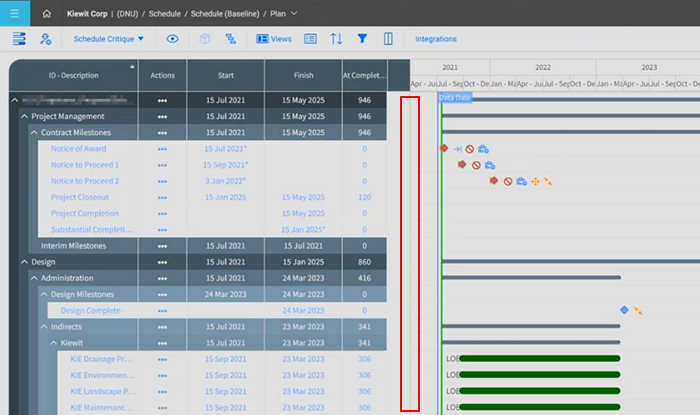Open actions menu for Design Complete
This screenshot has height=415, width=700.
[x=162, y=311]
